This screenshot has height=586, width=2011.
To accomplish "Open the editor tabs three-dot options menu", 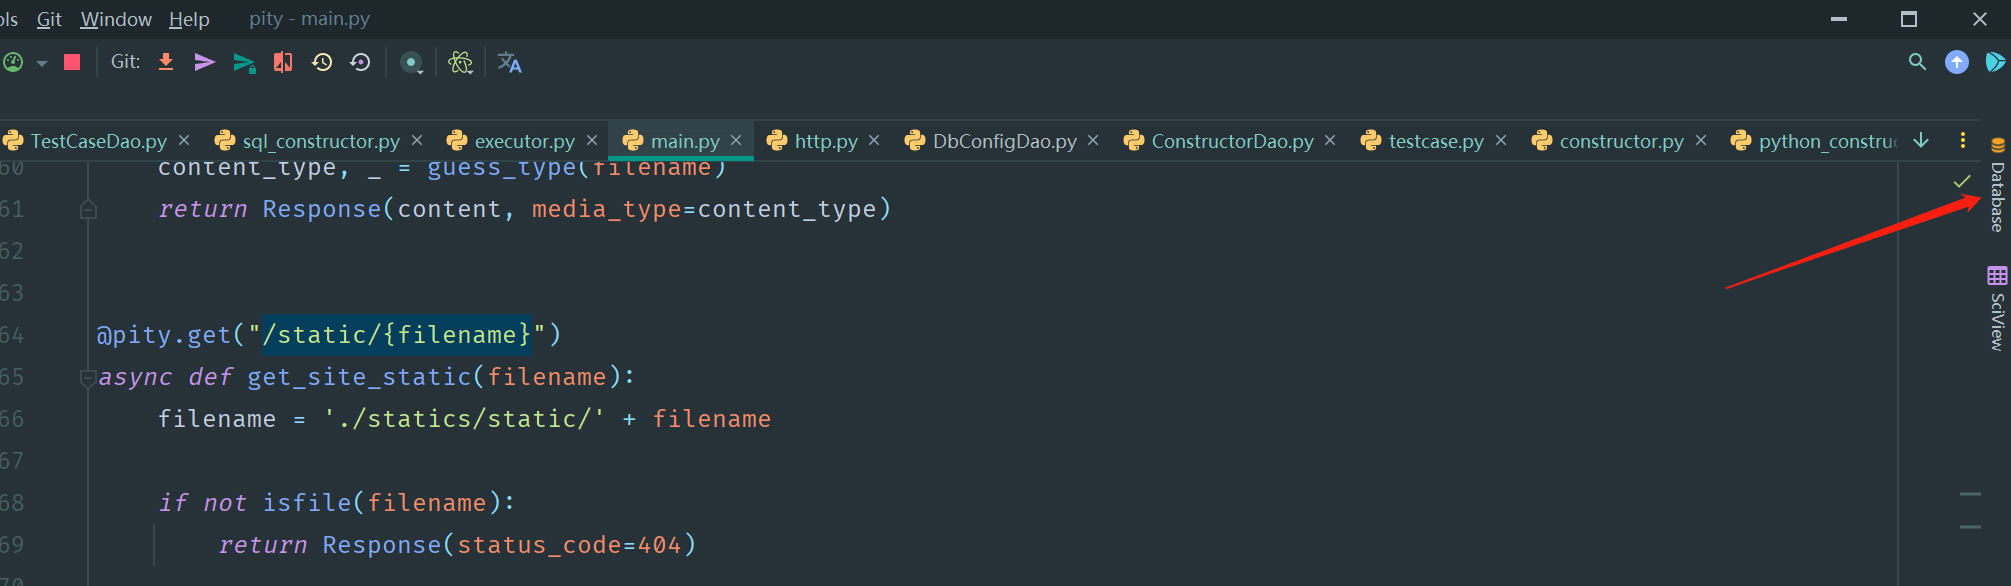I will pos(1963,140).
